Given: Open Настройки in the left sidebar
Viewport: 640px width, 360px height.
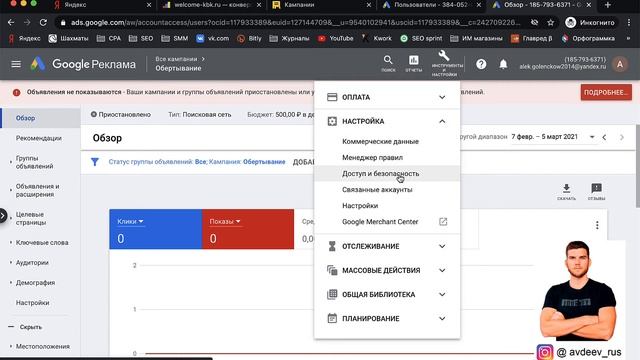Looking at the screenshot, I should pos(33,302).
